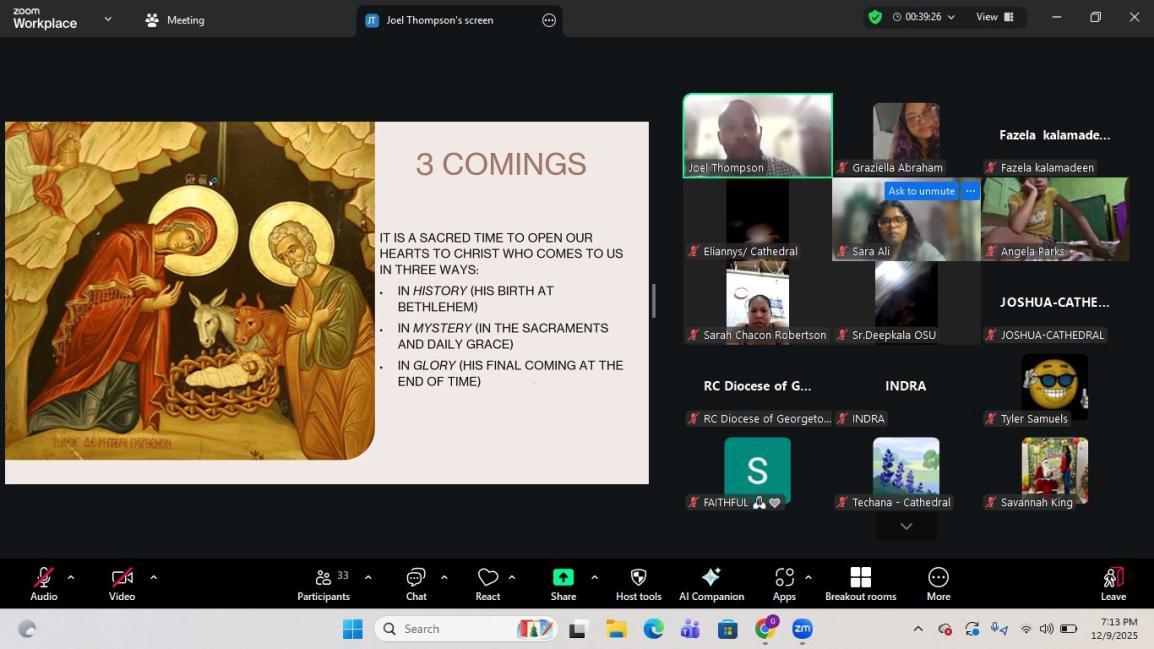Click Tyler Samuels emoji avatar tile

[1055, 386]
